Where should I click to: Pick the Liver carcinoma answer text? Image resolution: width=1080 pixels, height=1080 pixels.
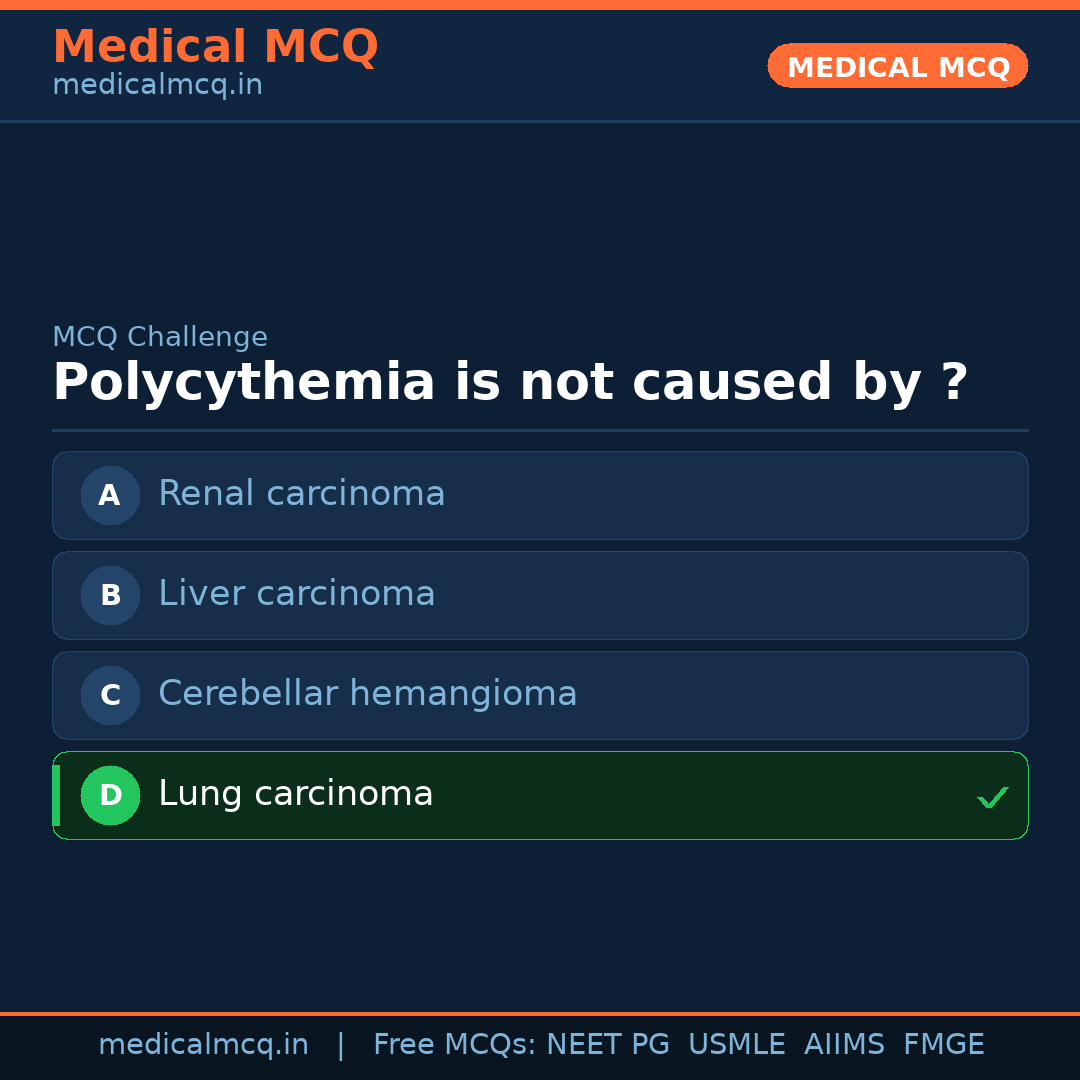(x=296, y=594)
